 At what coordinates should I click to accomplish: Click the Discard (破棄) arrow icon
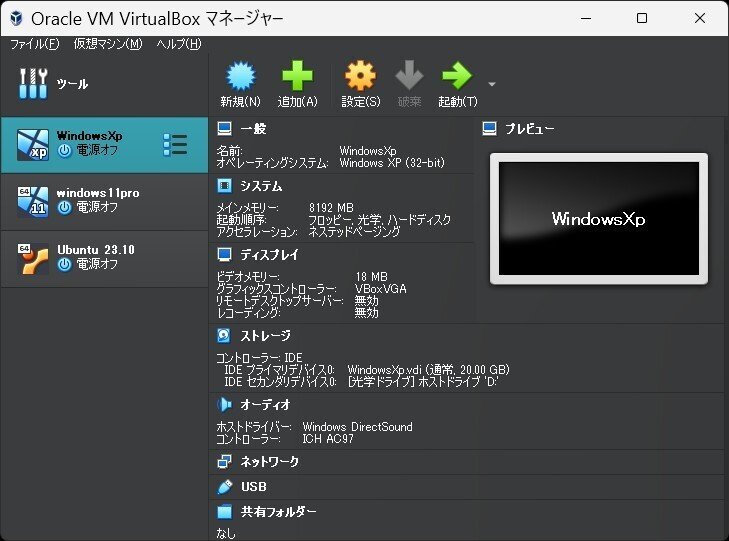point(409,75)
